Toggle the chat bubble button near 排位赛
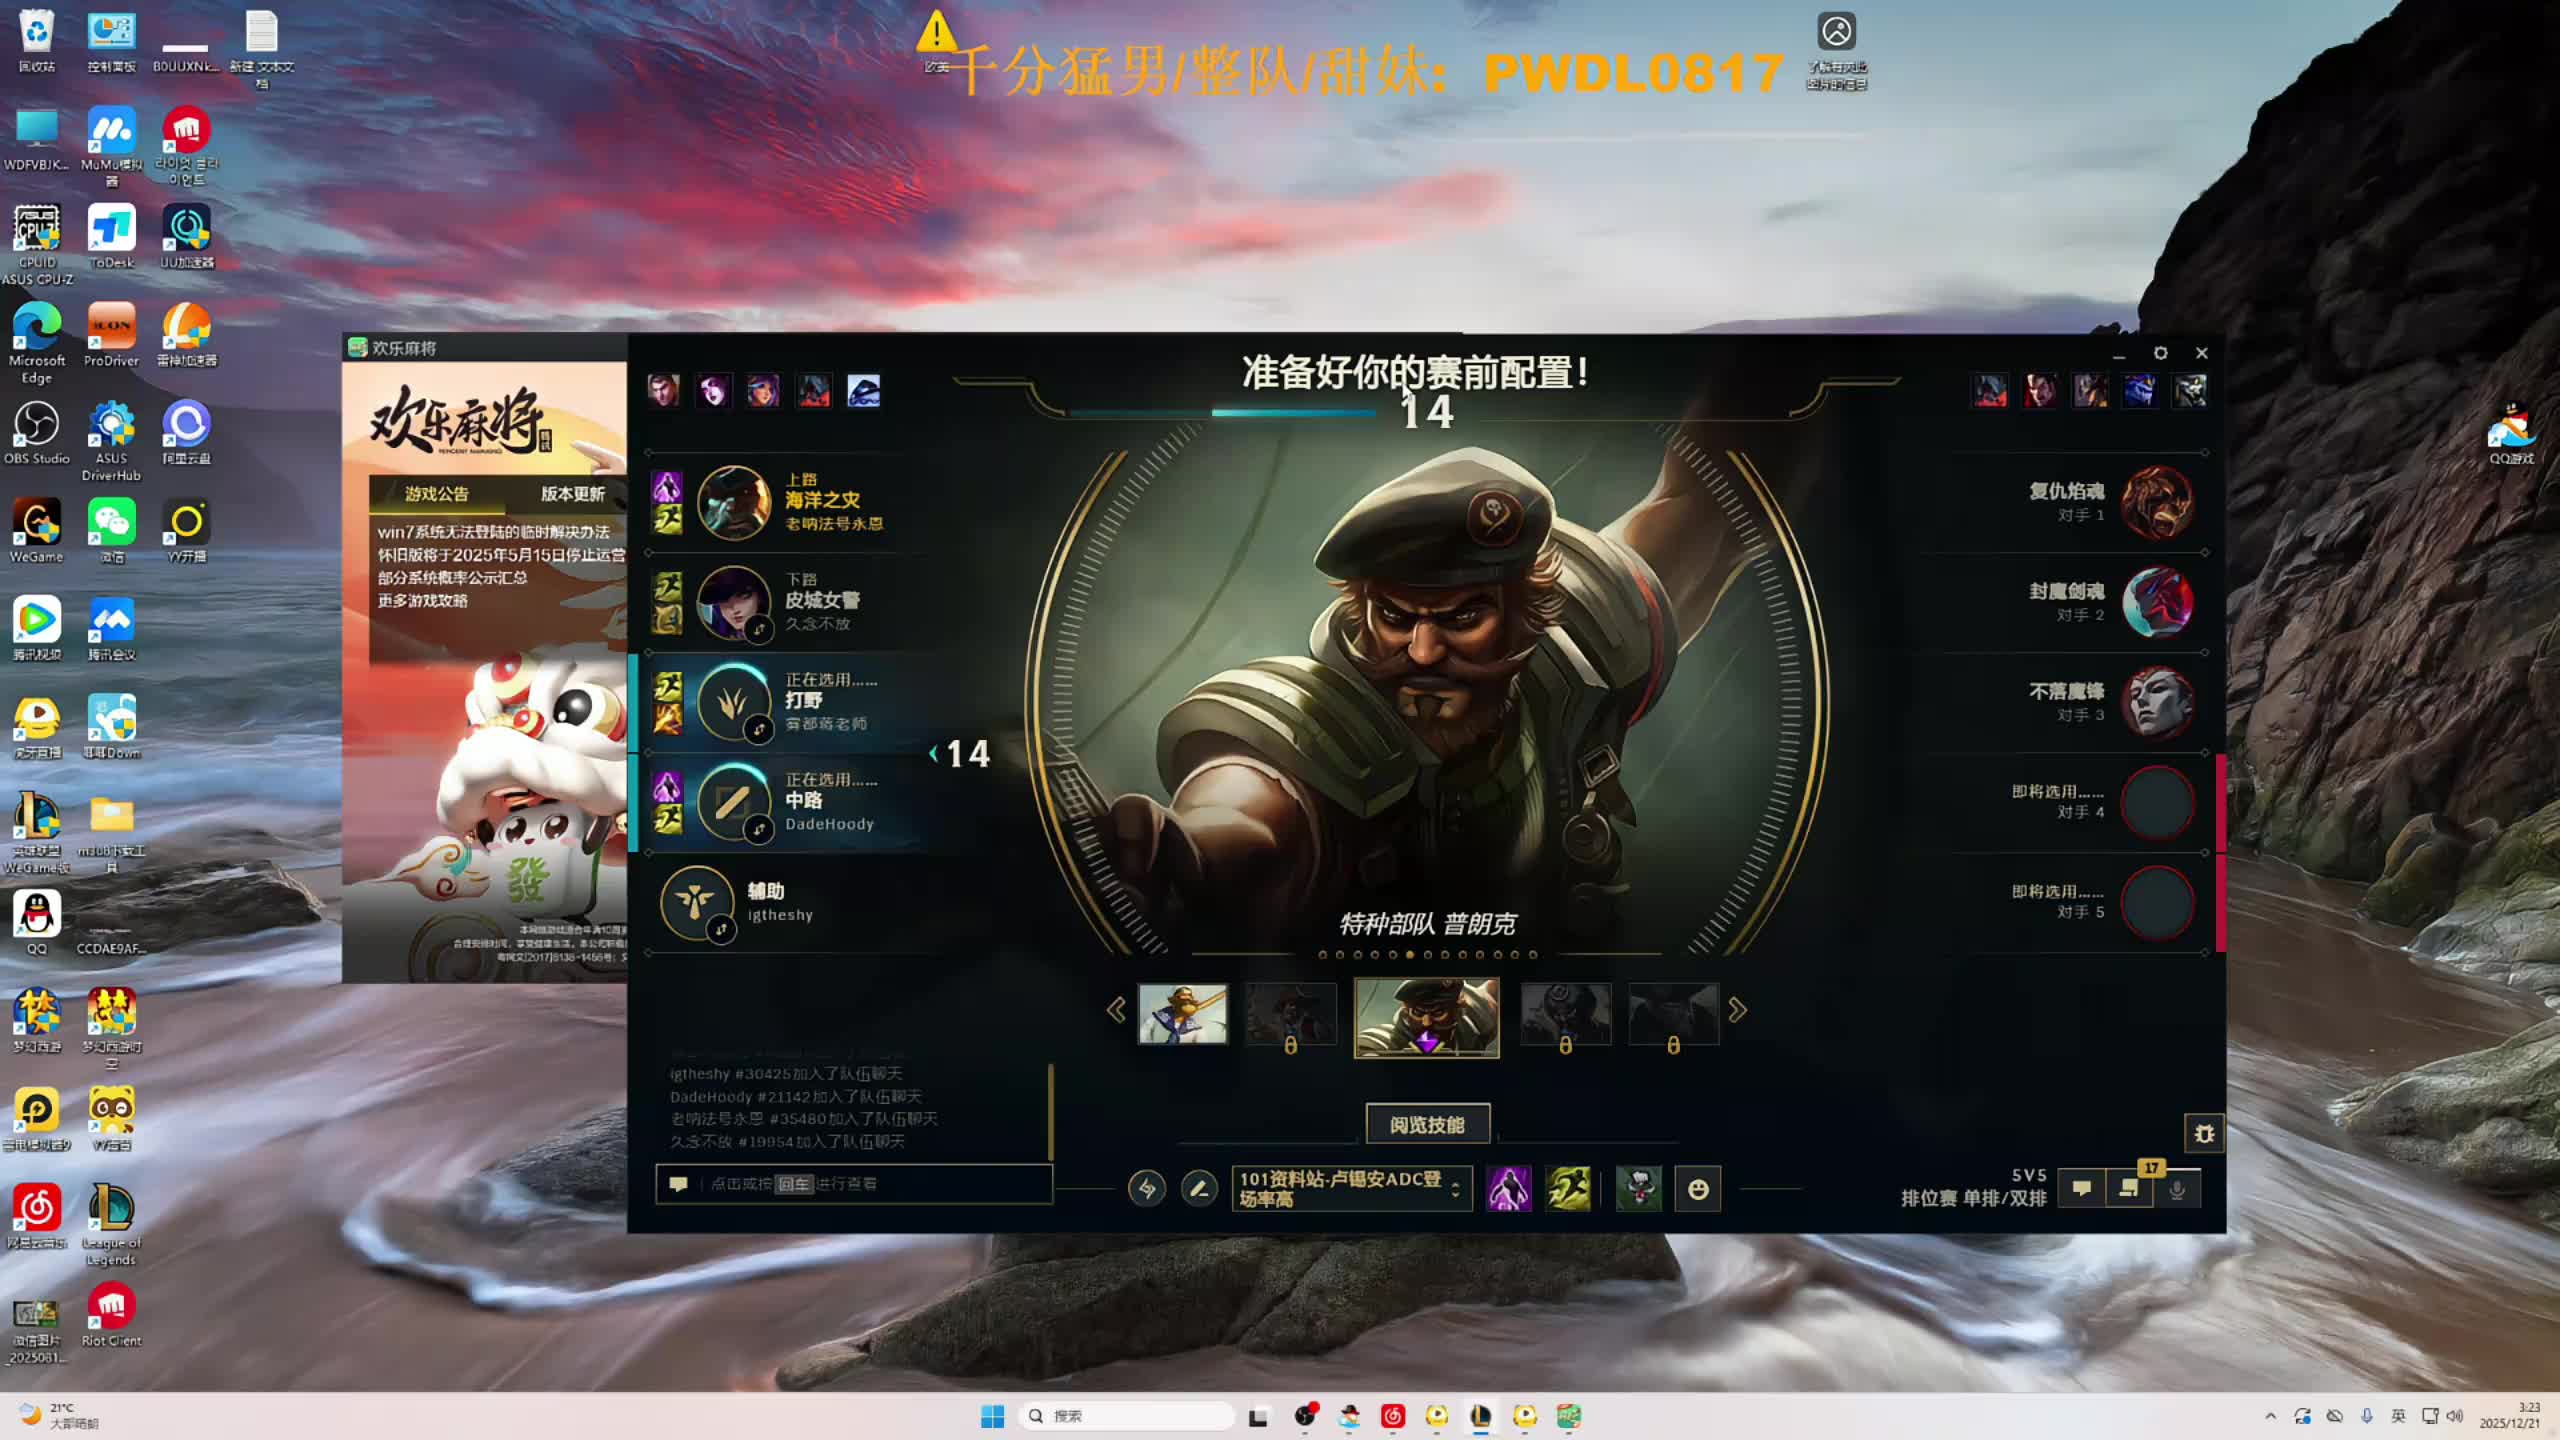Viewport: 2560px width, 1440px height. click(2082, 1188)
